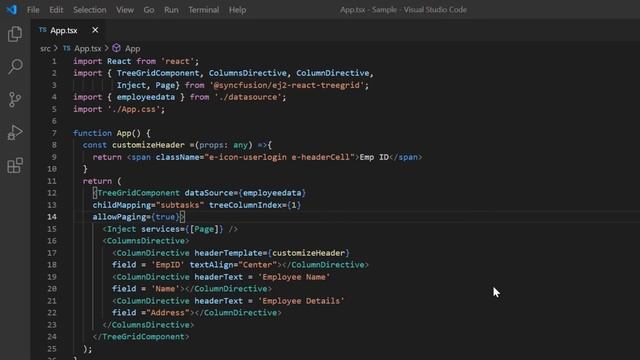Open the Terminal menu

(x=203, y=10)
